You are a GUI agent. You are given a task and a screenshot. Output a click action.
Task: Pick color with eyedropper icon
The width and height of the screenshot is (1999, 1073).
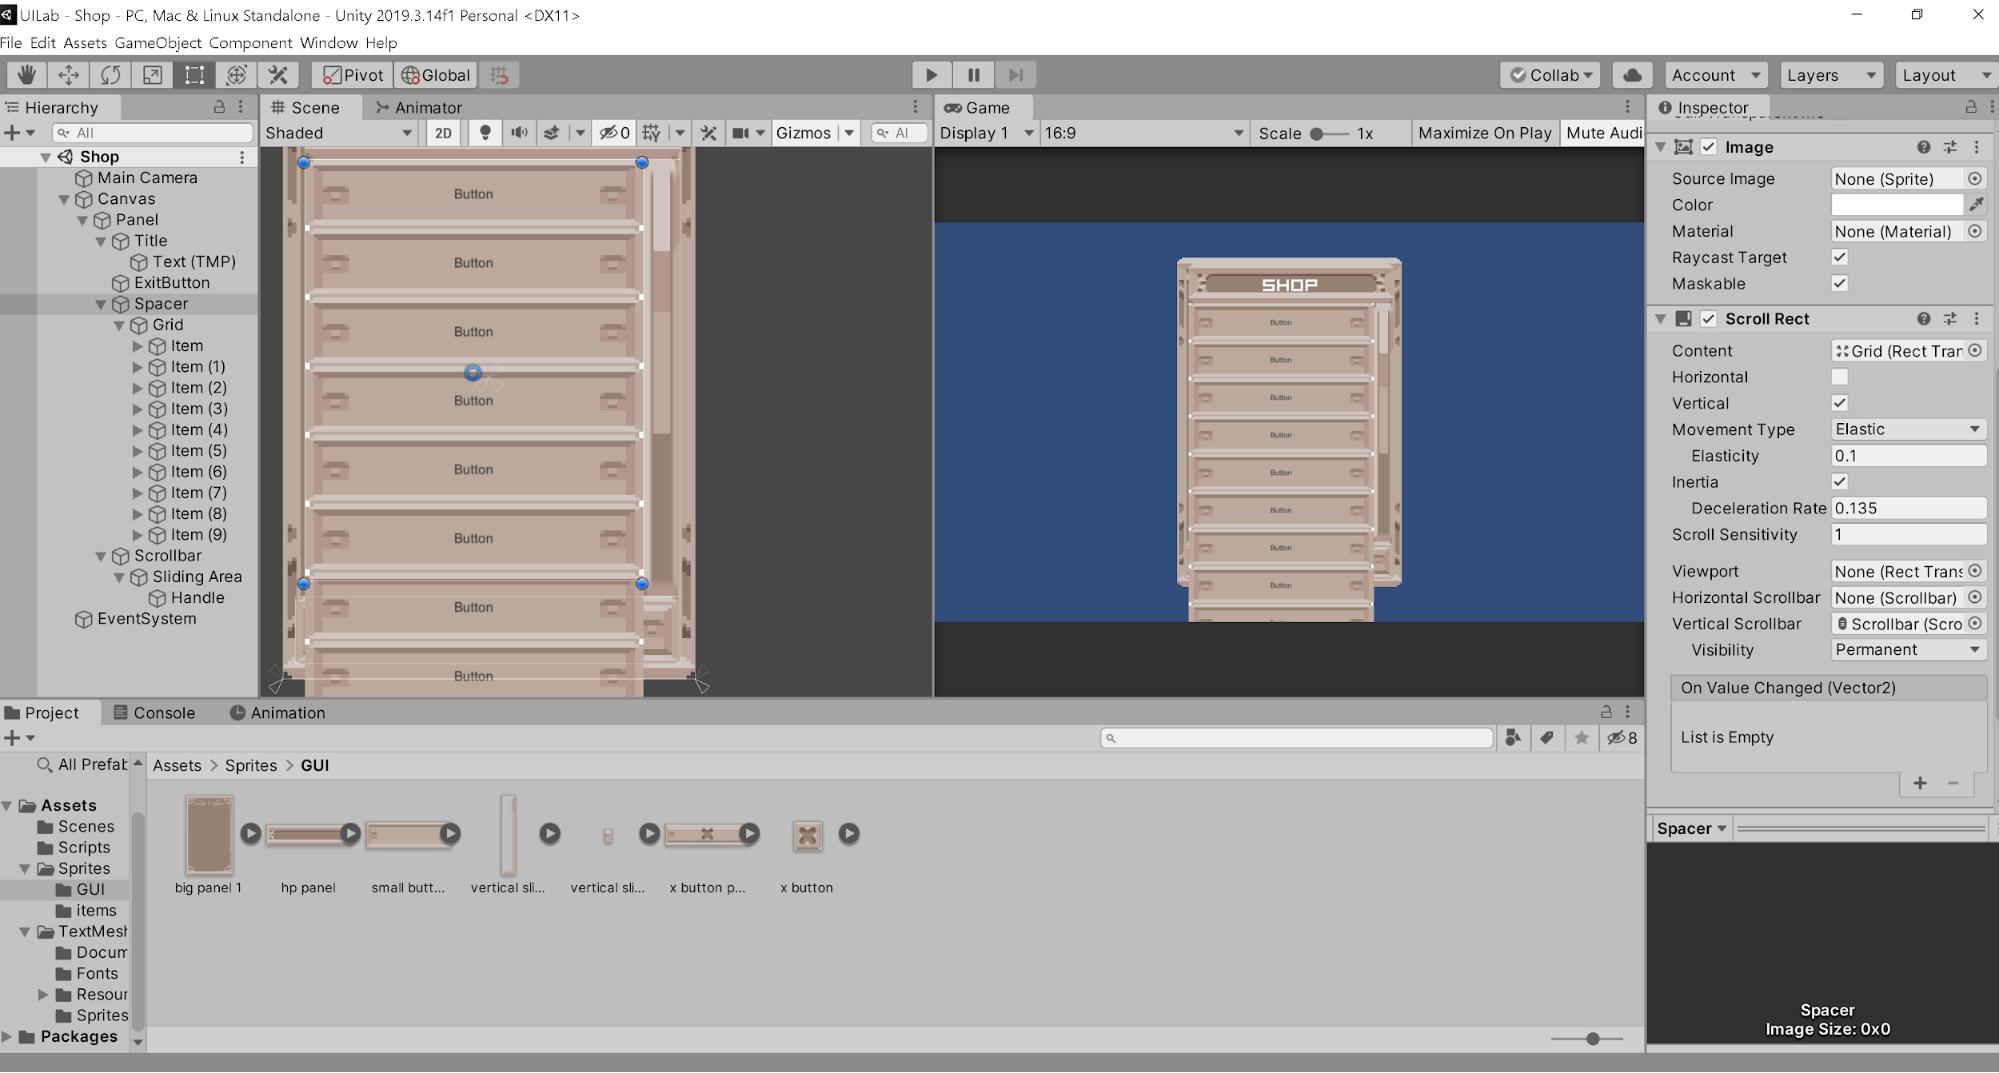click(x=1976, y=205)
